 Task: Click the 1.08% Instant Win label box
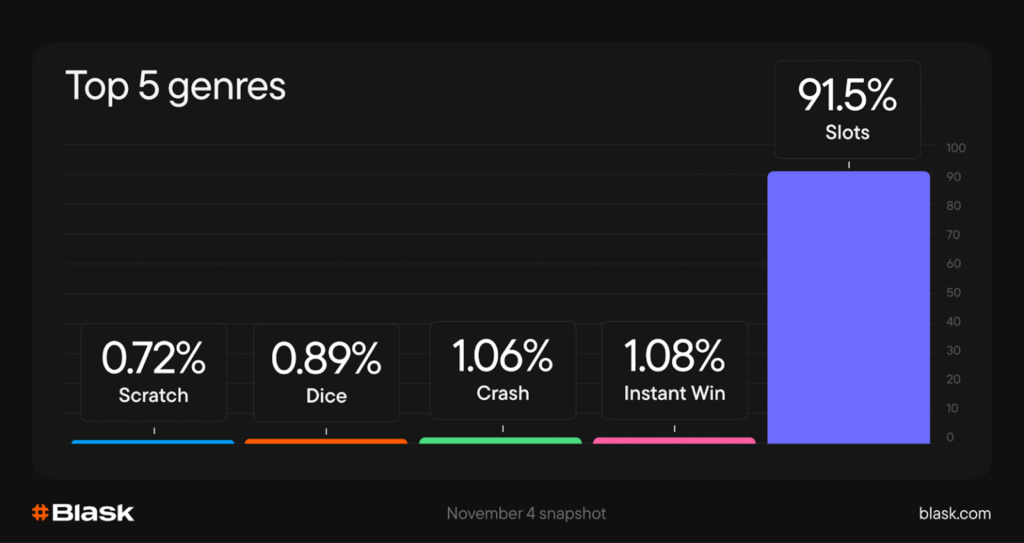click(x=674, y=370)
